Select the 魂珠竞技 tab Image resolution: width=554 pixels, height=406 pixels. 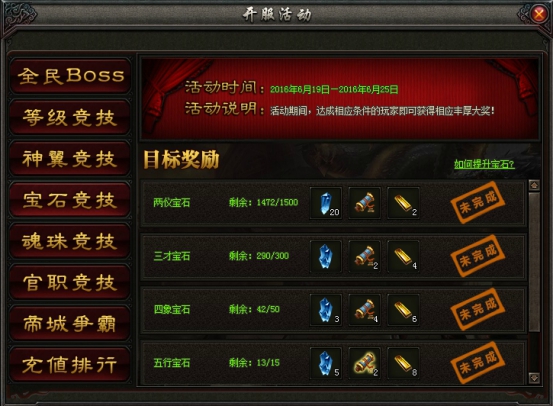tap(70, 241)
